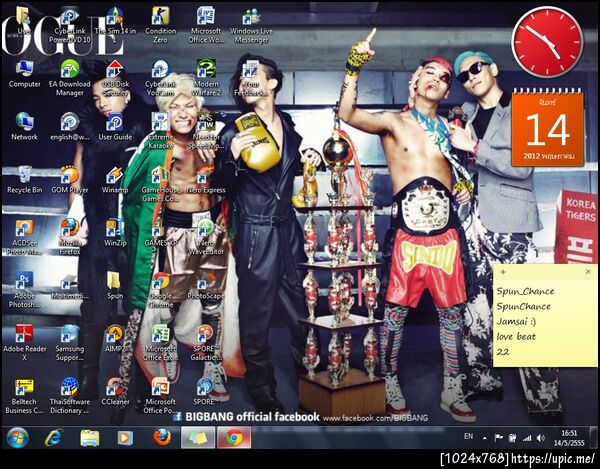Image resolution: width=600 pixels, height=469 pixels.
Task: Add new sticky note plus button
Action: click(503, 272)
